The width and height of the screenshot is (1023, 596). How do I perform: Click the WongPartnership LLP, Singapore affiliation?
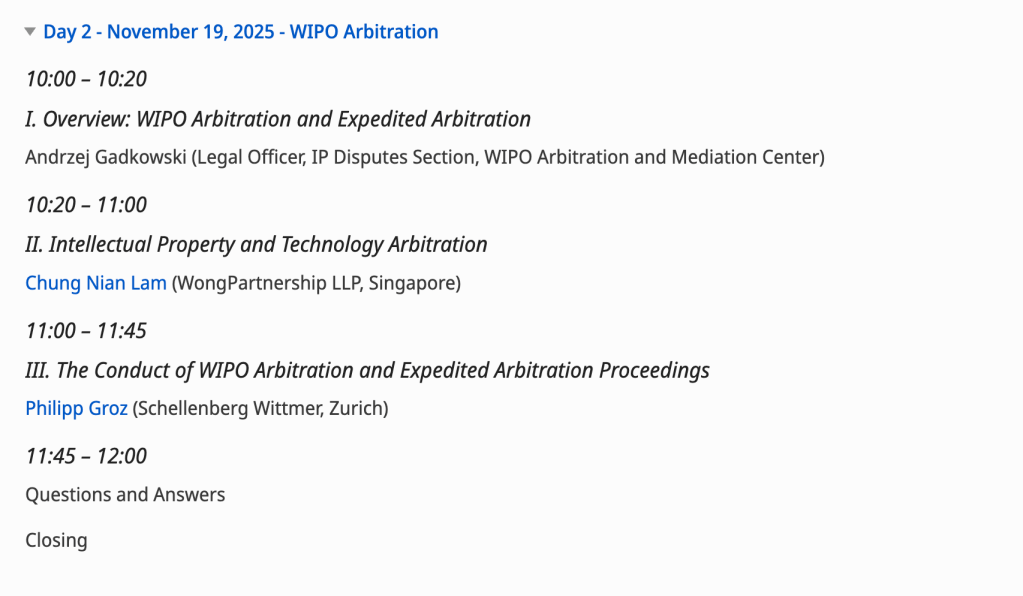tap(316, 283)
